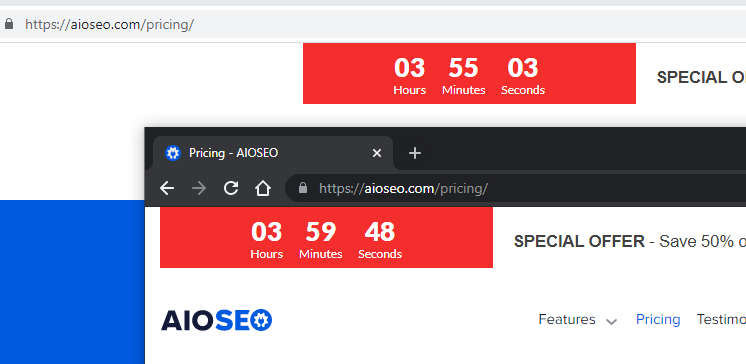The image size is (746, 364).
Task: Click the light browser address bar URL
Action: click(109, 24)
